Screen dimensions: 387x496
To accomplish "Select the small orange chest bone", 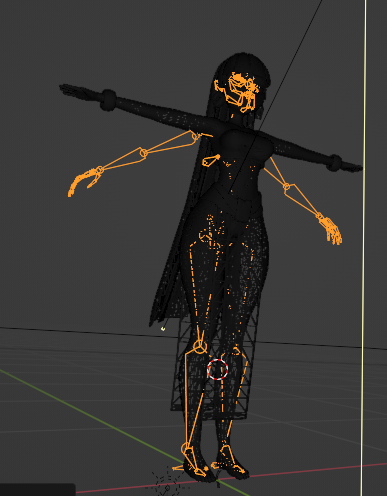I will (211, 161).
